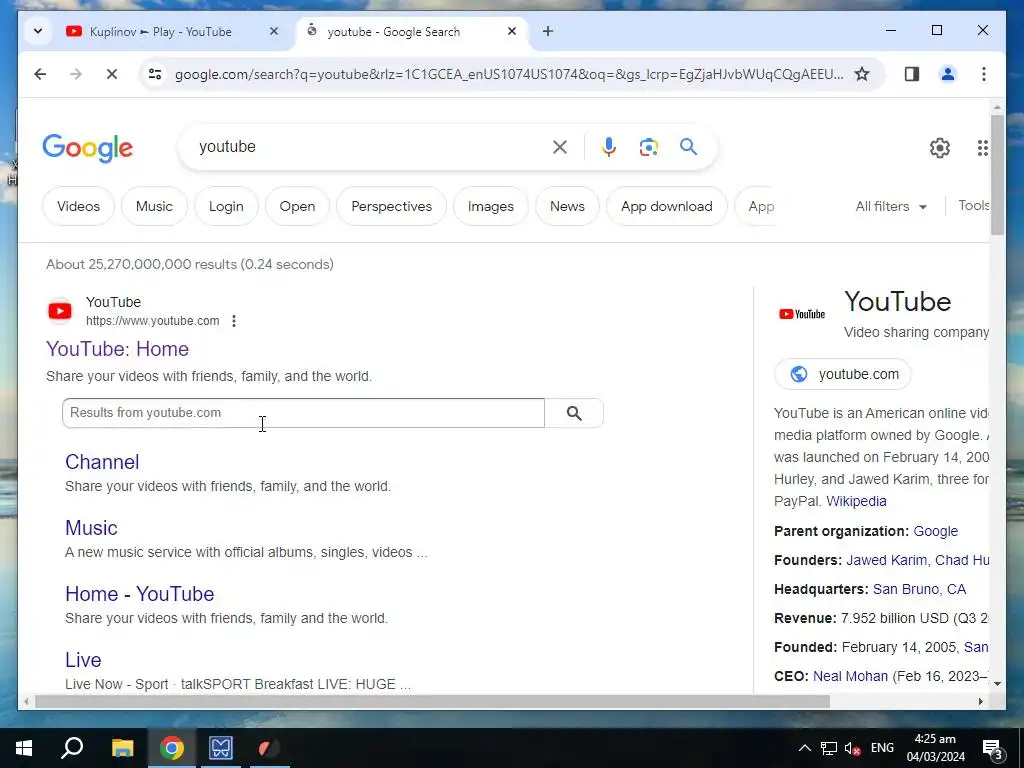Expand the All filters dropdown
This screenshot has height=768, width=1024.
point(891,206)
